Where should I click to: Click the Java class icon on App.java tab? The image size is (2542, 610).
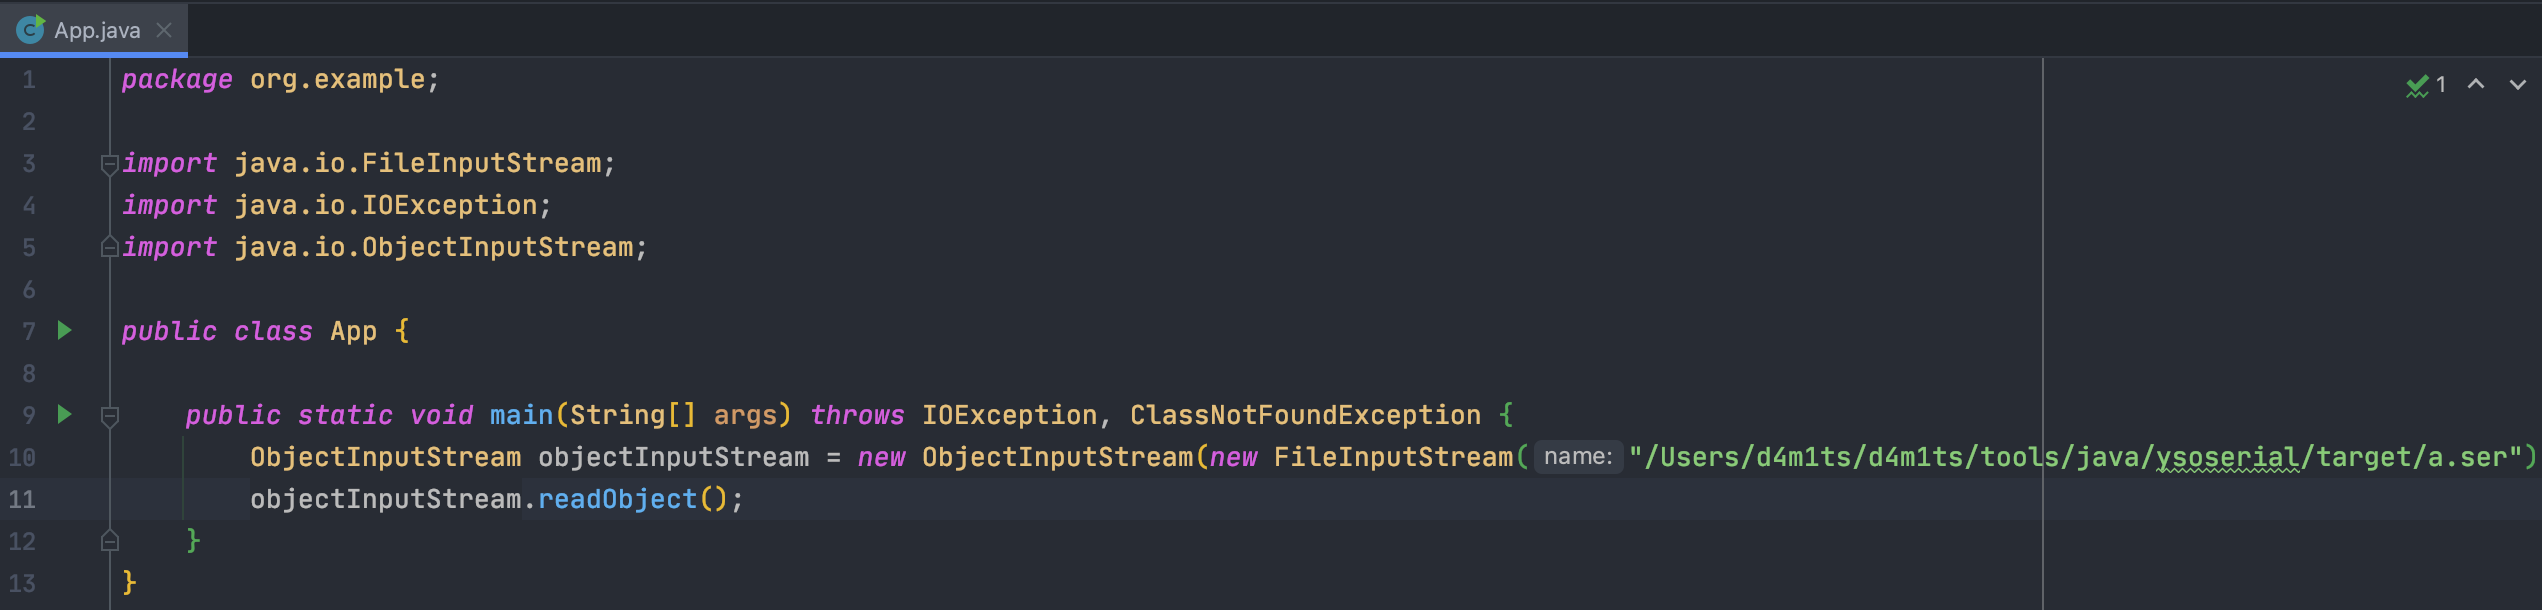pyautogui.click(x=30, y=30)
